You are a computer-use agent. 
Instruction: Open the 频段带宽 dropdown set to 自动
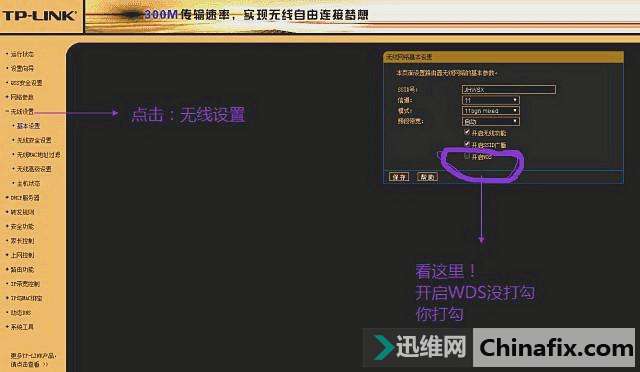(491, 121)
